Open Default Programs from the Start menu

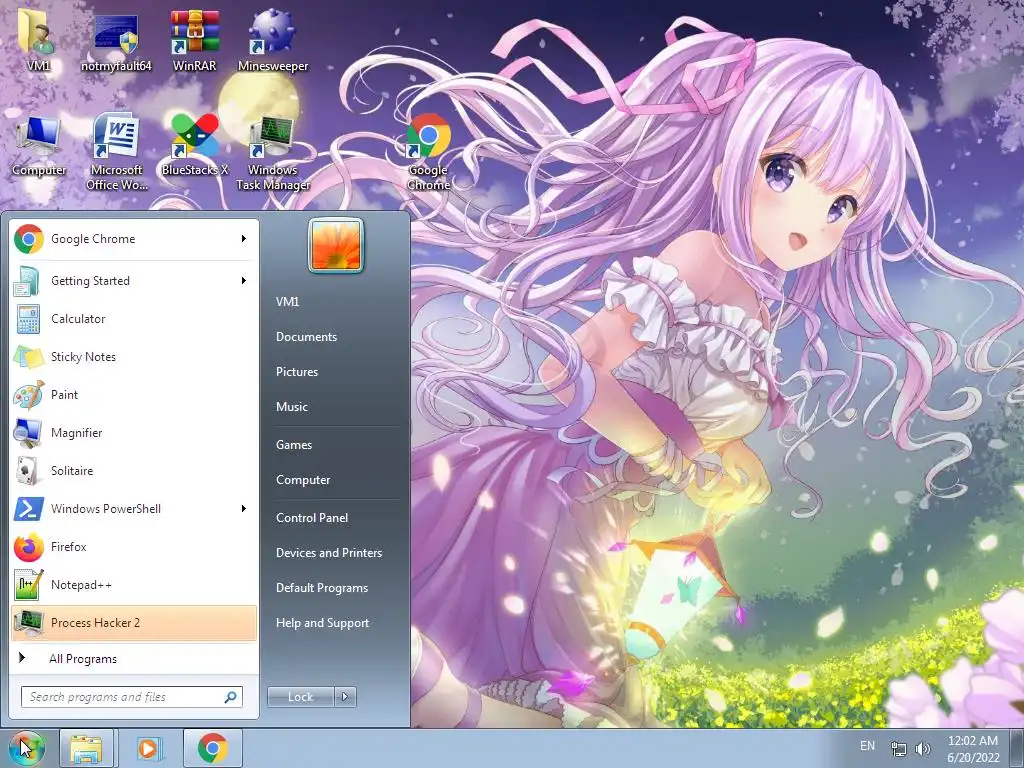322,588
